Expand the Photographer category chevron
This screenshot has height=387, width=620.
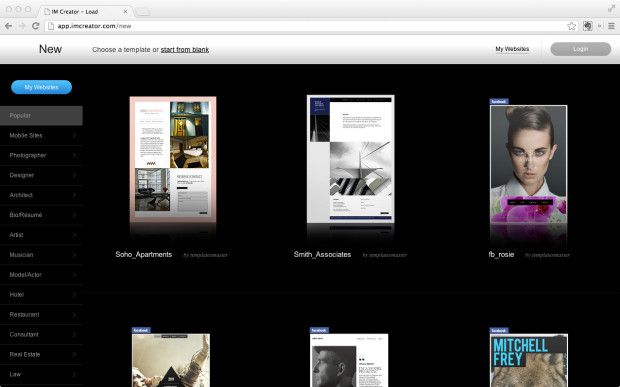[x=74, y=155]
